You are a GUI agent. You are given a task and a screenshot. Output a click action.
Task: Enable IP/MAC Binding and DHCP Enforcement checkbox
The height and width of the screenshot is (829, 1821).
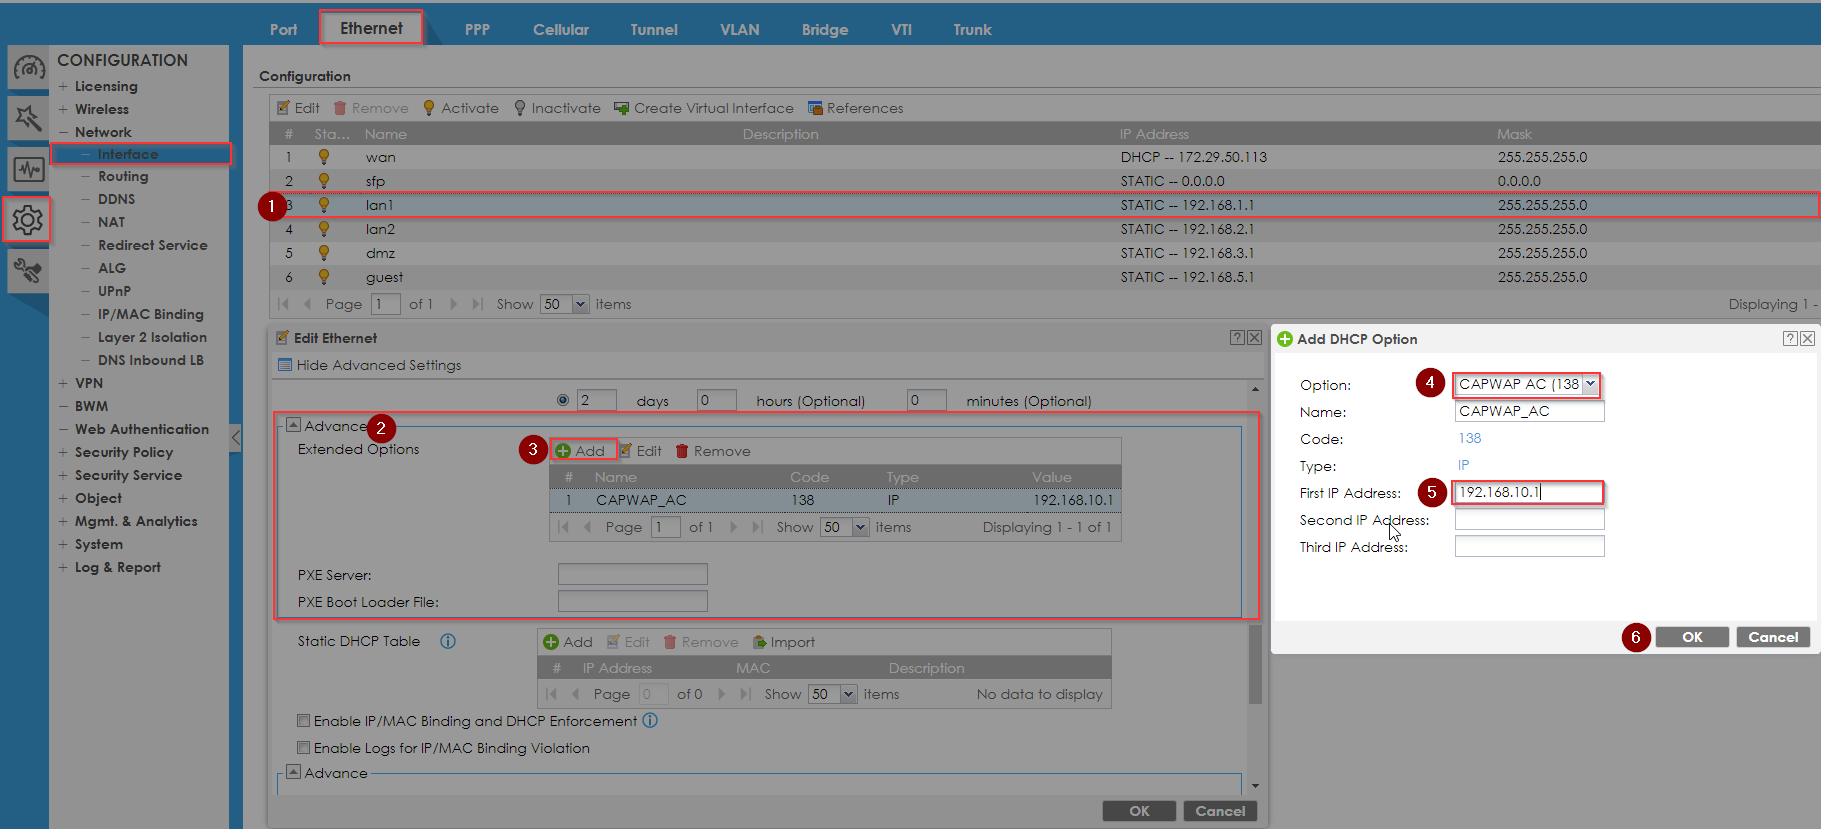[303, 720]
